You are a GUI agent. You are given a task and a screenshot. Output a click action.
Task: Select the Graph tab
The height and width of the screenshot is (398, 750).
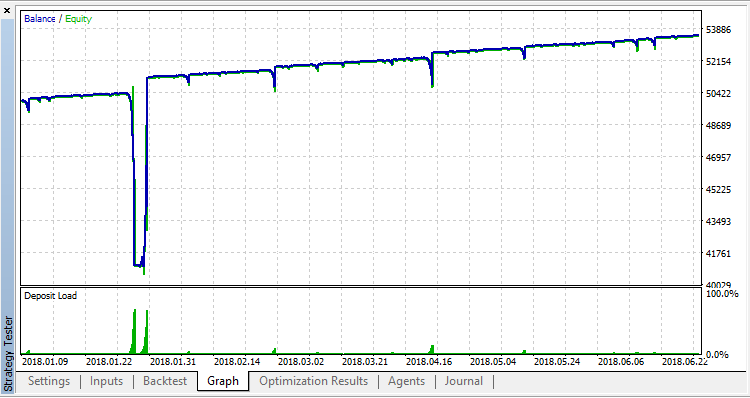(223, 381)
